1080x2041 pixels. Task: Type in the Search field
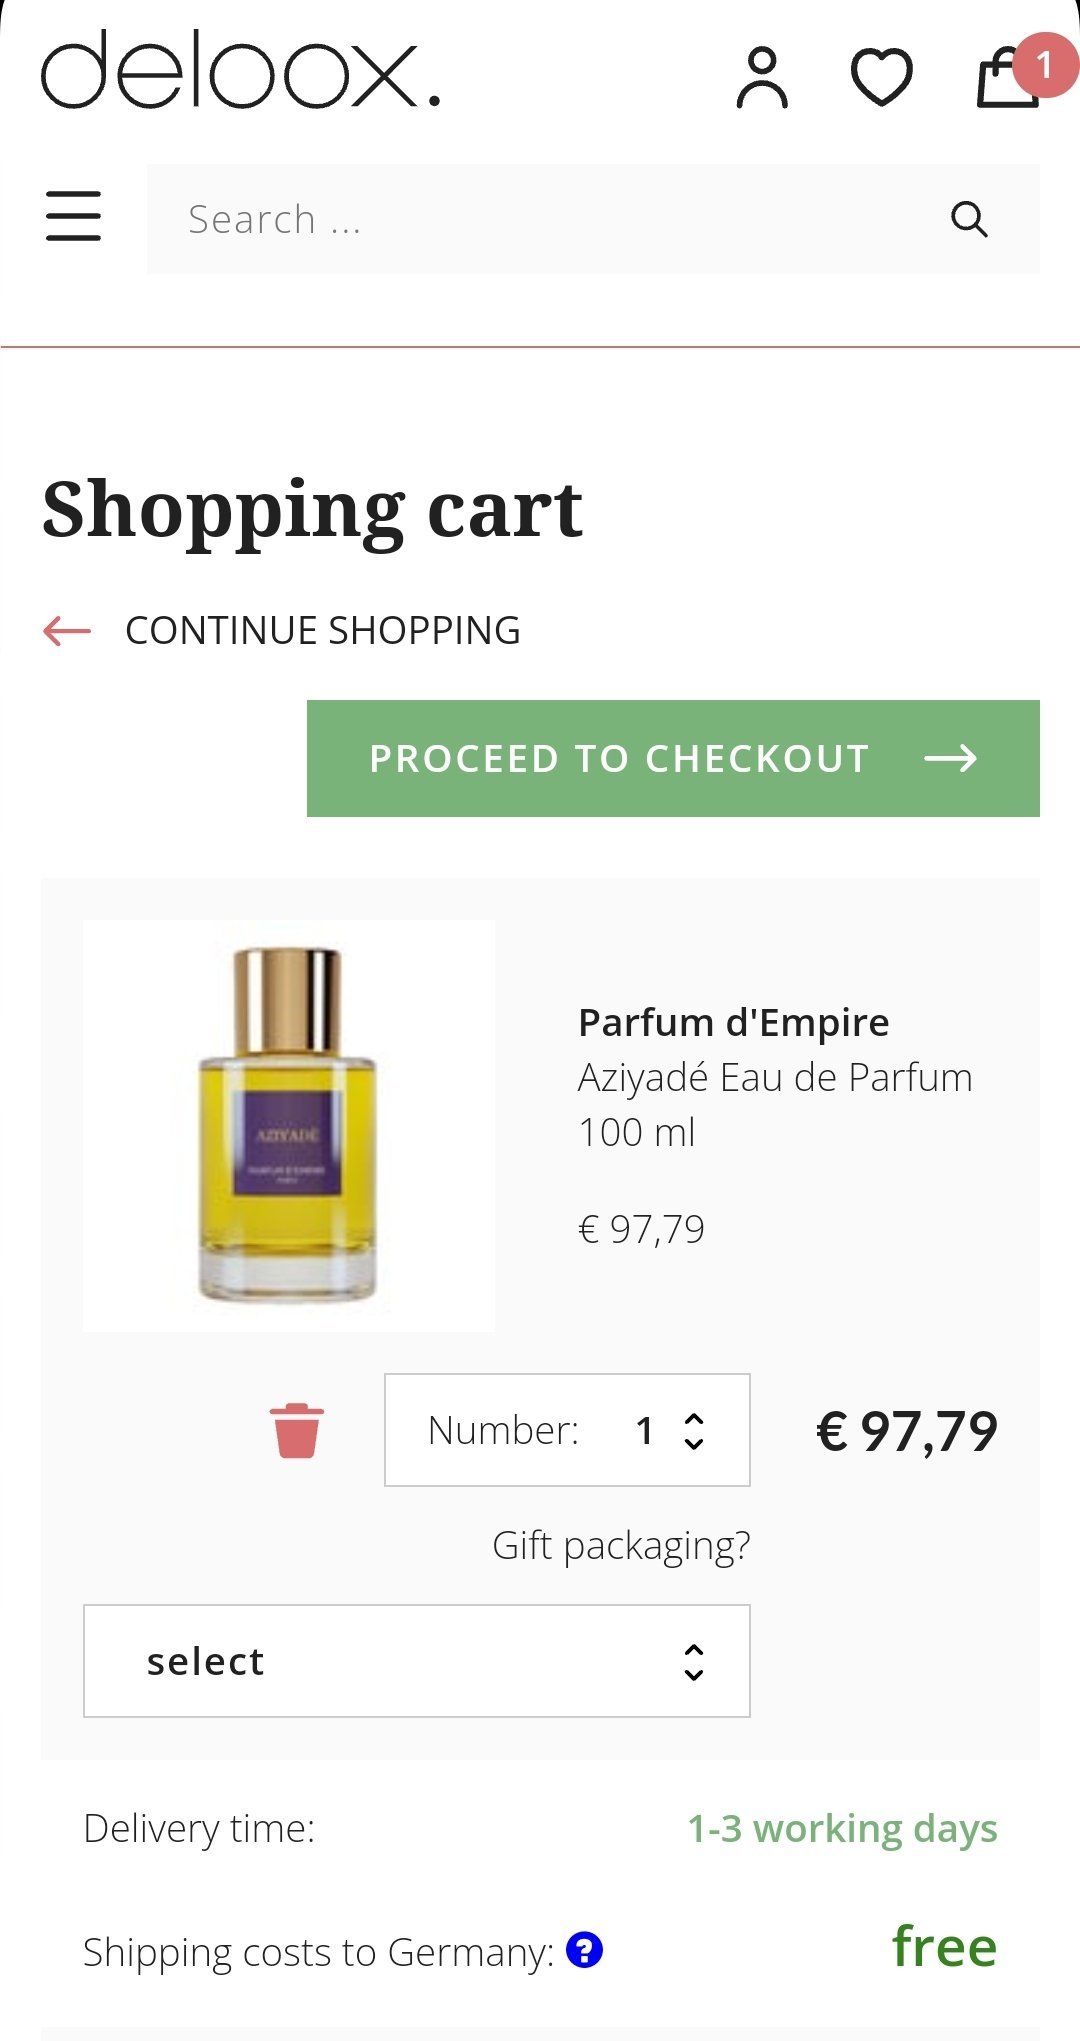coord(540,219)
